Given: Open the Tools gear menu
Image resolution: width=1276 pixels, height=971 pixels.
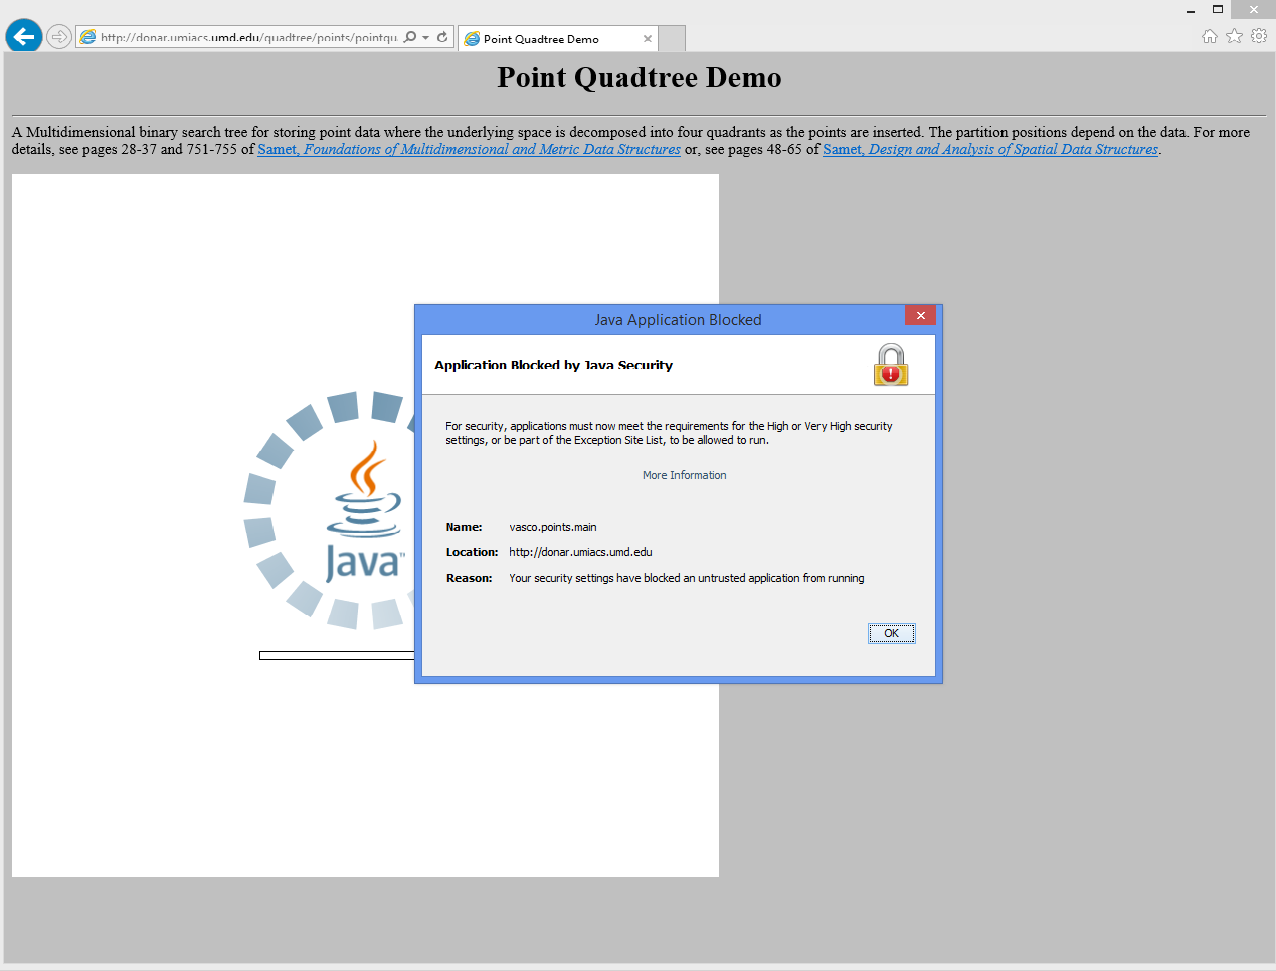Looking at the screenshot, I should 1259,36.
